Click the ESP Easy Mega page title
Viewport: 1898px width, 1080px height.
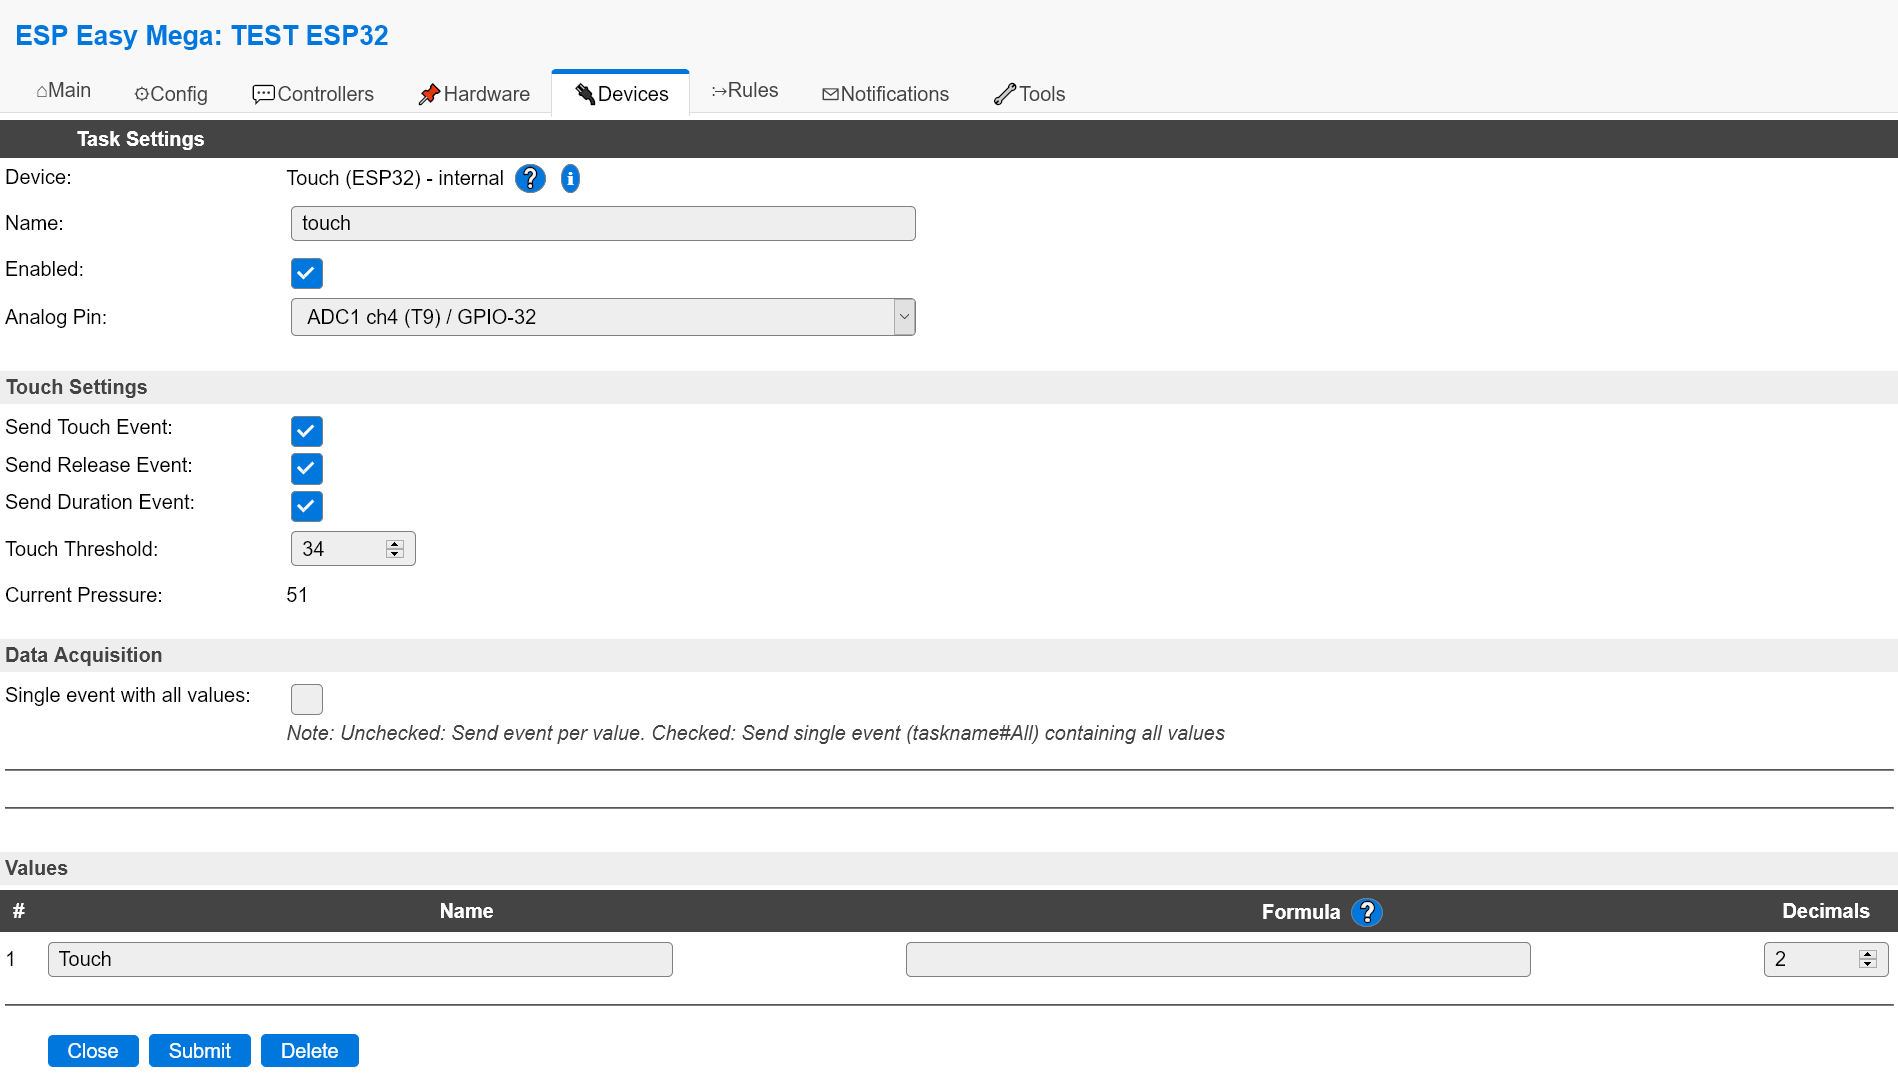click(202, 36)
